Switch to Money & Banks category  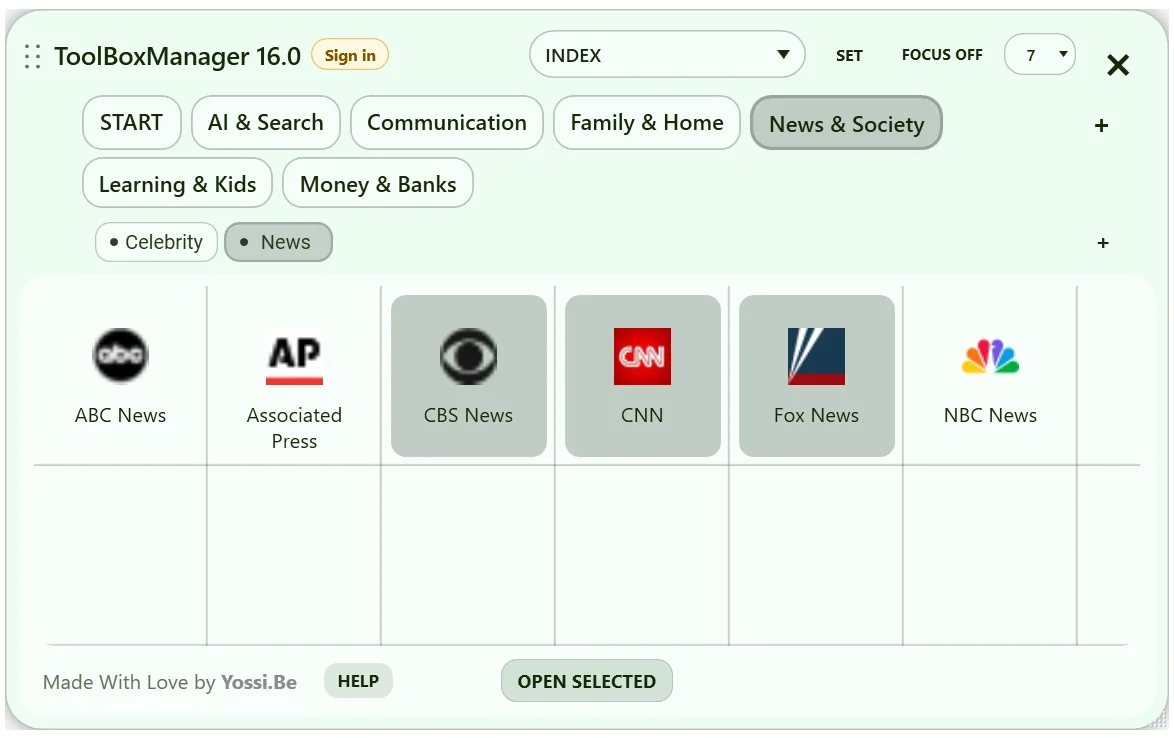click(378, 183)
